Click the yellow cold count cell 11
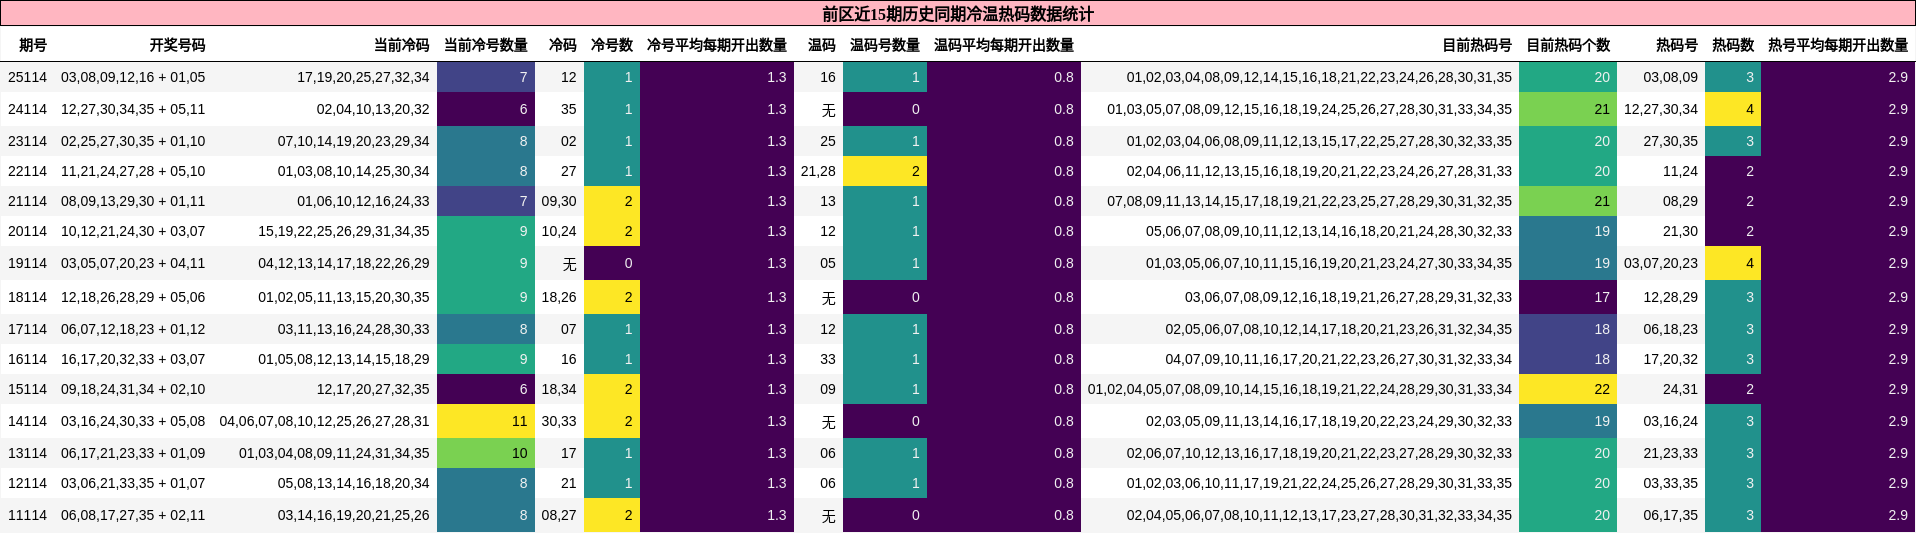Screen dimensions: 1916x533 (486, 421)
